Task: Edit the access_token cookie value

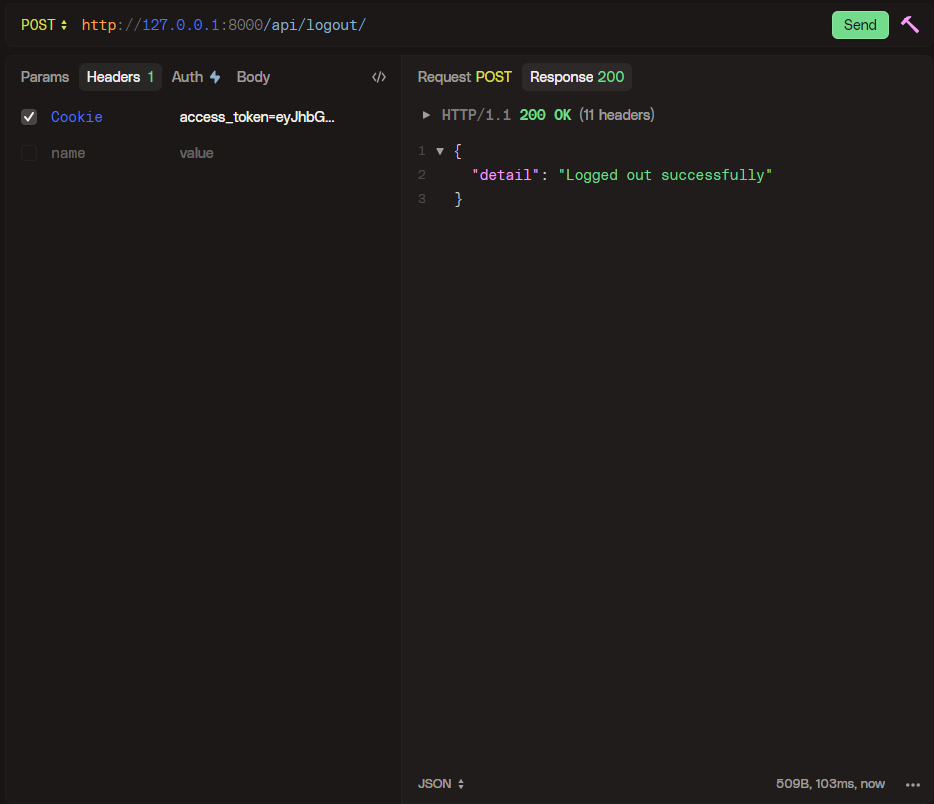Action: click(257, 117)
